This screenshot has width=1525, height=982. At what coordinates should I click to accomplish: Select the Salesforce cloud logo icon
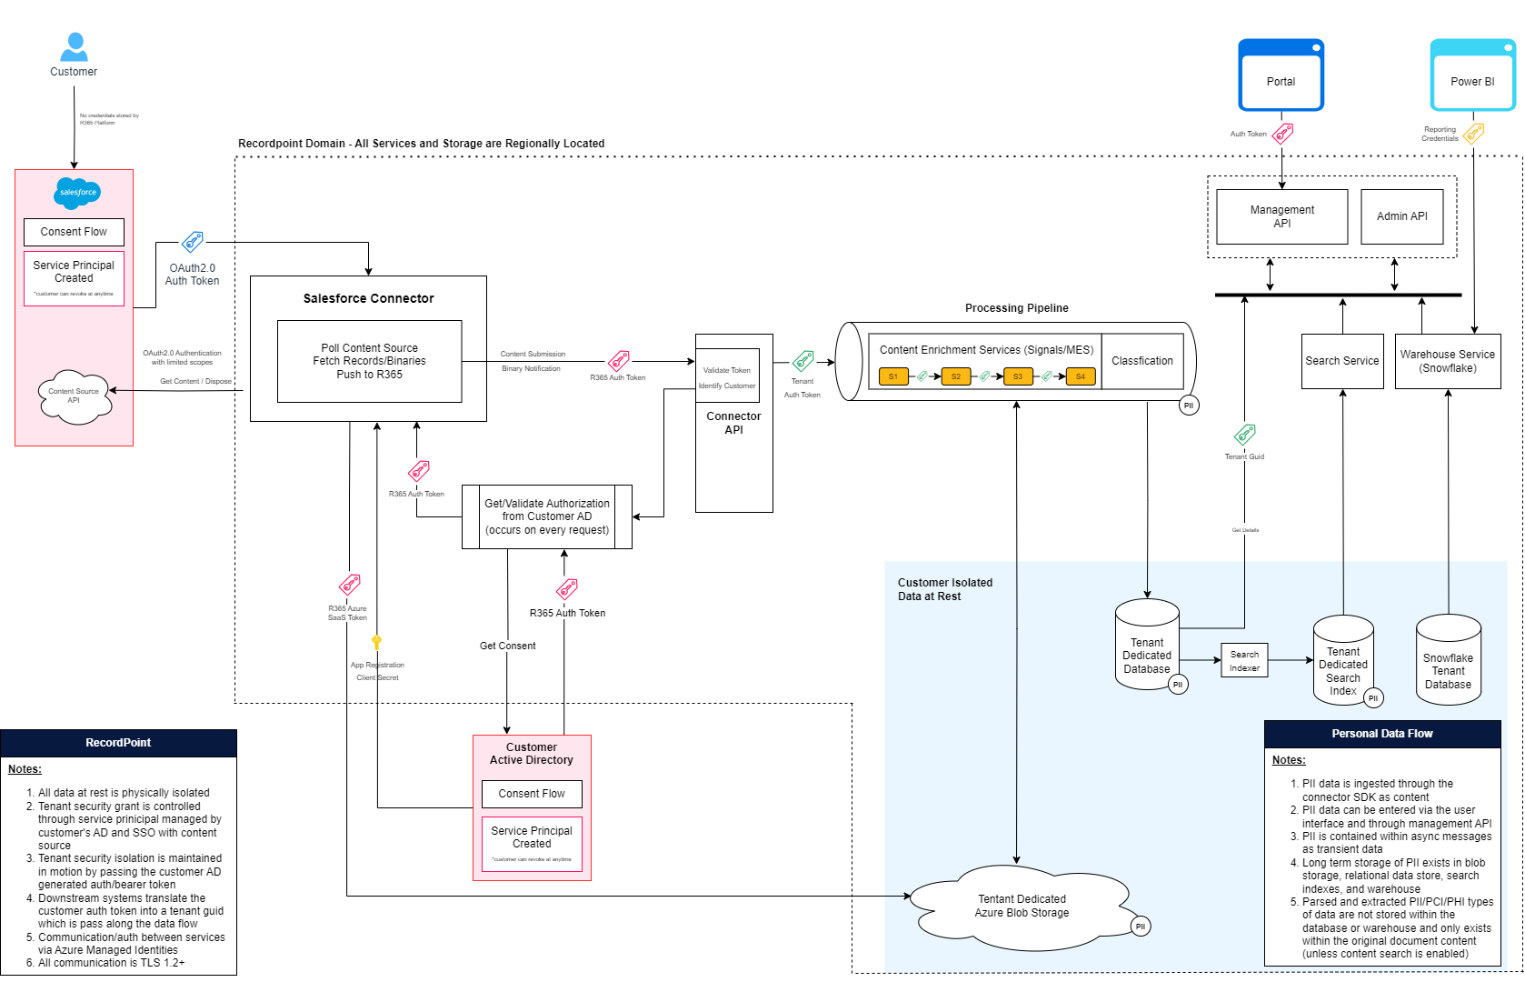pos(76,193)
